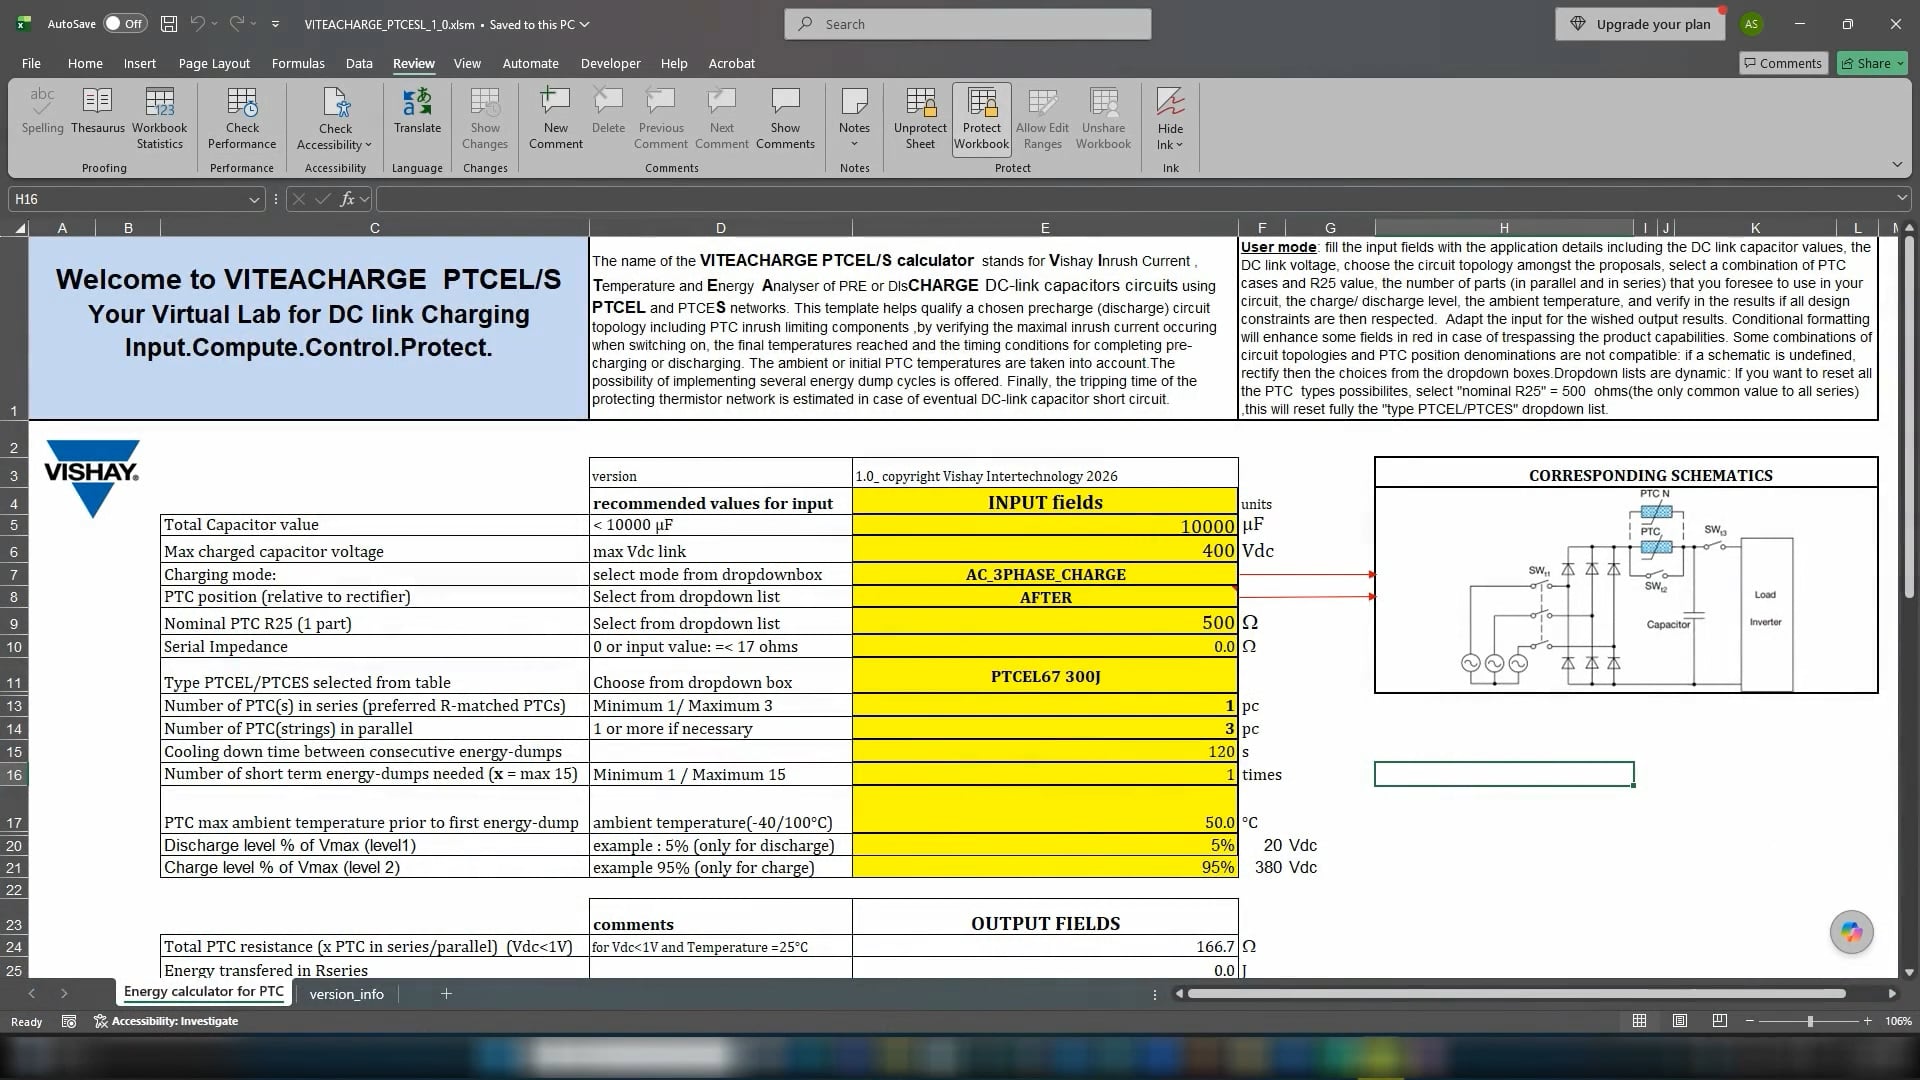
Task: Switch to Page Break Preview in the status bar
Action: (1720, 1021)
